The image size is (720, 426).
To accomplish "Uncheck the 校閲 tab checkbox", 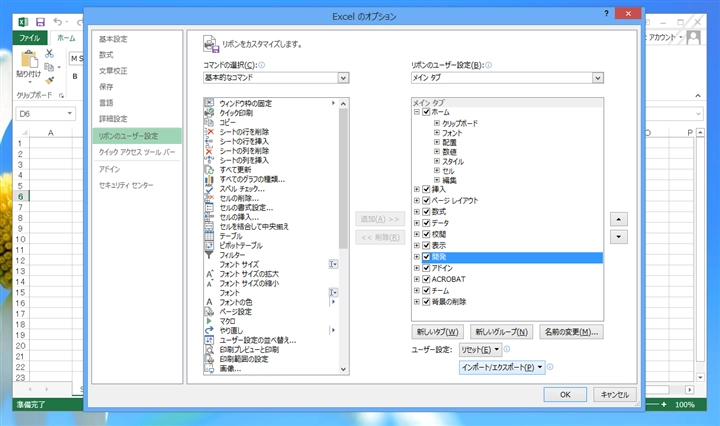I will [x=426, y=234].
